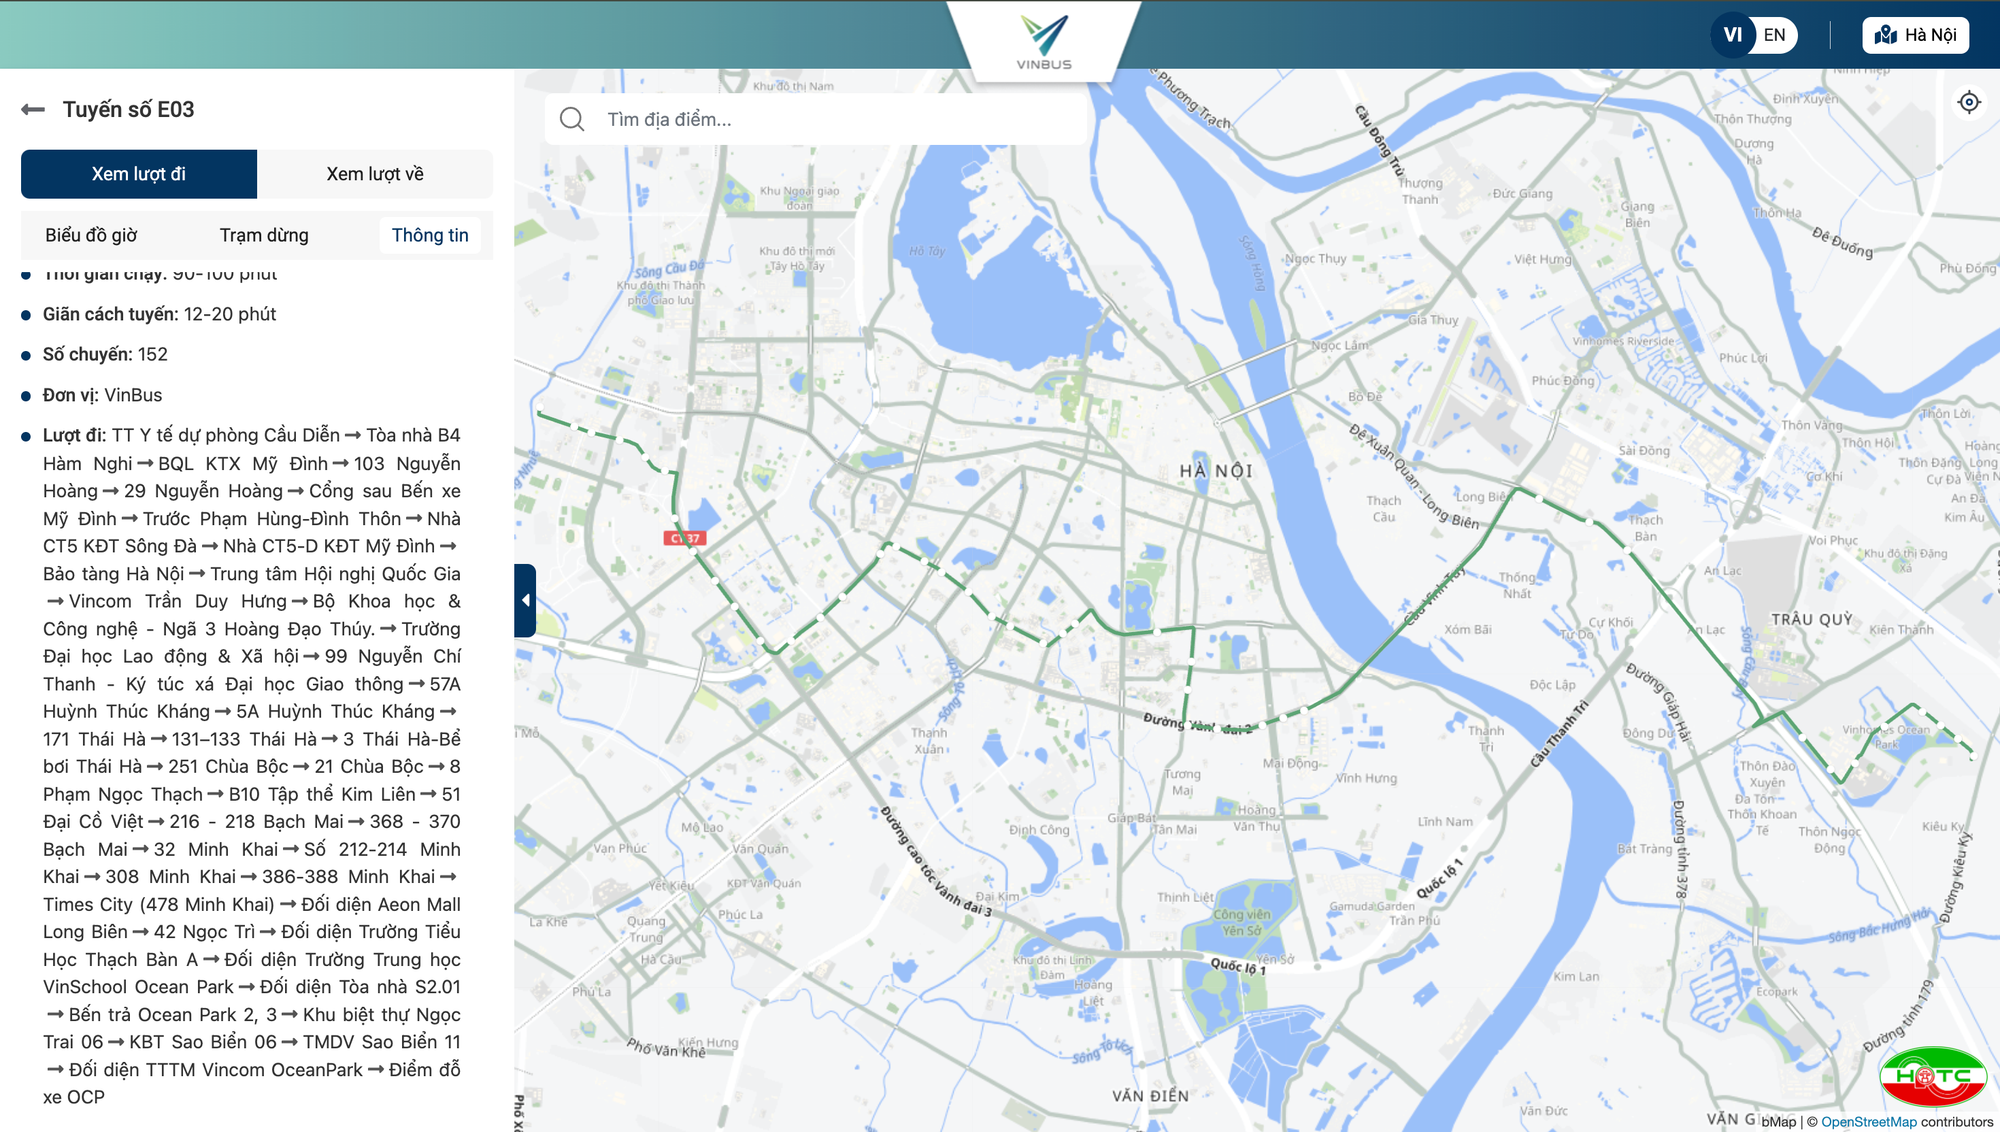Select the Xem lượt về tab

(x=375, y=174)
